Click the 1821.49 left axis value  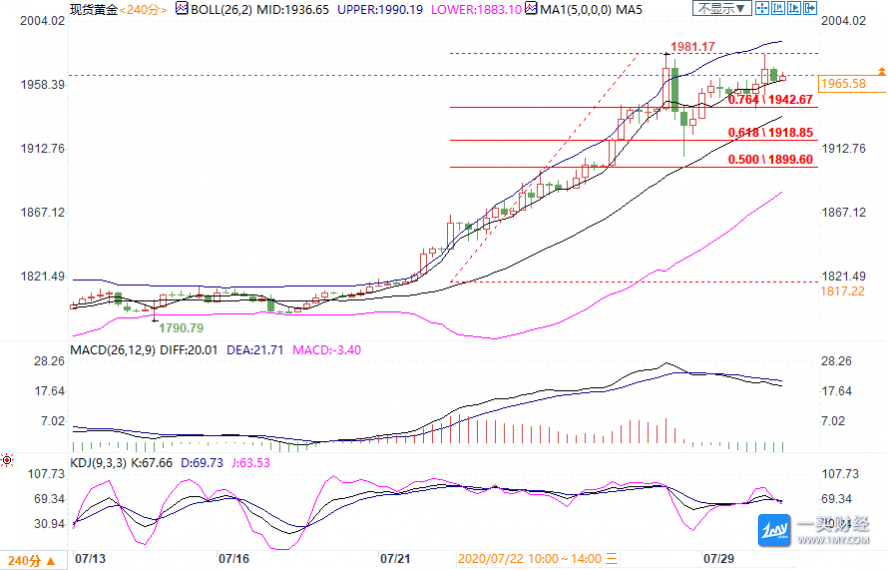[42, 277]
